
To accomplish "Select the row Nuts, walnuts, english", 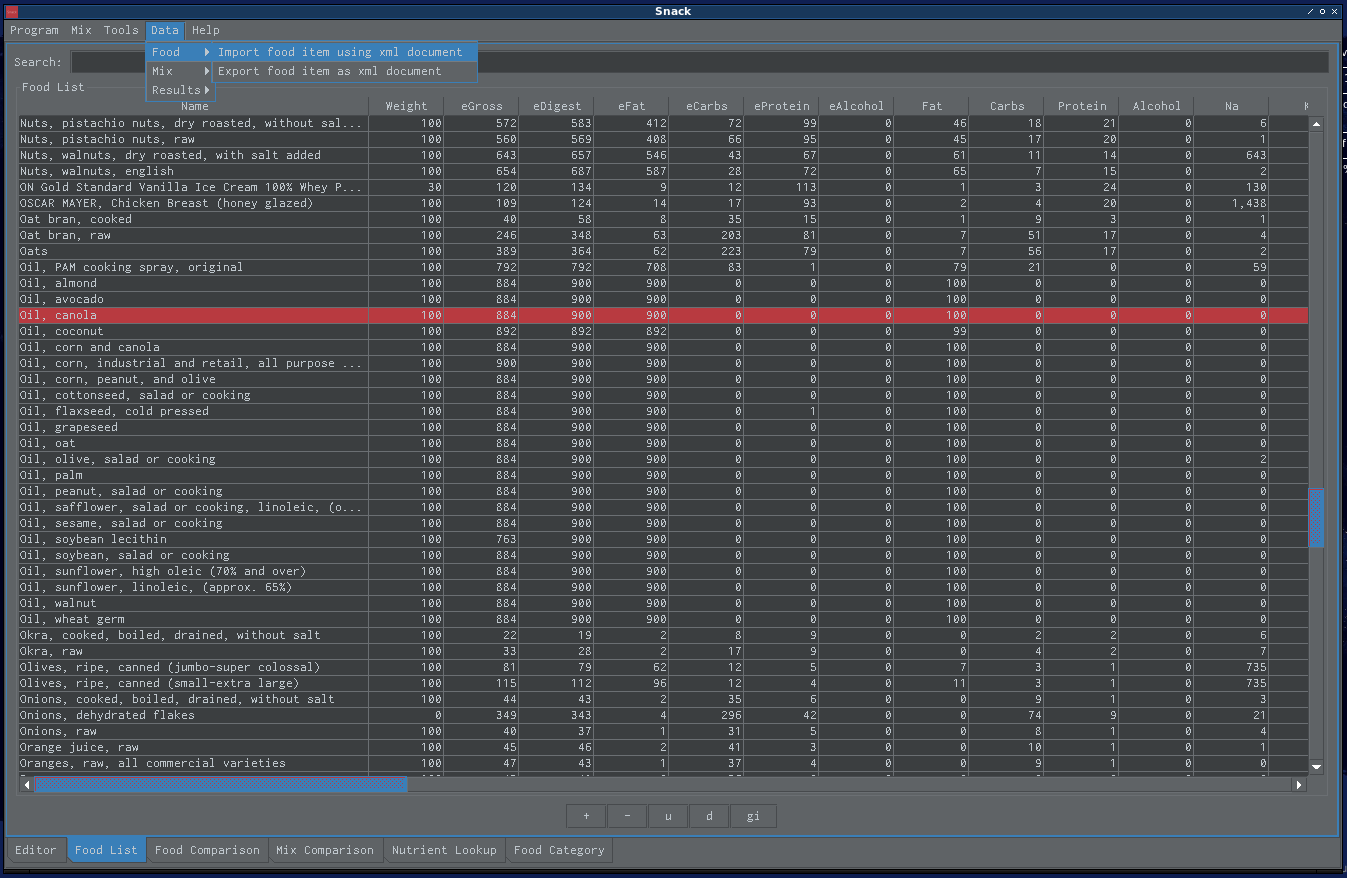I will tap(664, 171).
